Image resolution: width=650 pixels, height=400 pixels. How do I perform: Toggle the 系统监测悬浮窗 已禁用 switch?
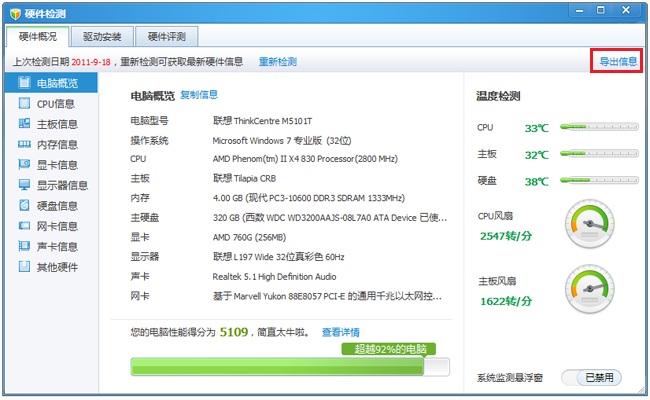(592, 377)
